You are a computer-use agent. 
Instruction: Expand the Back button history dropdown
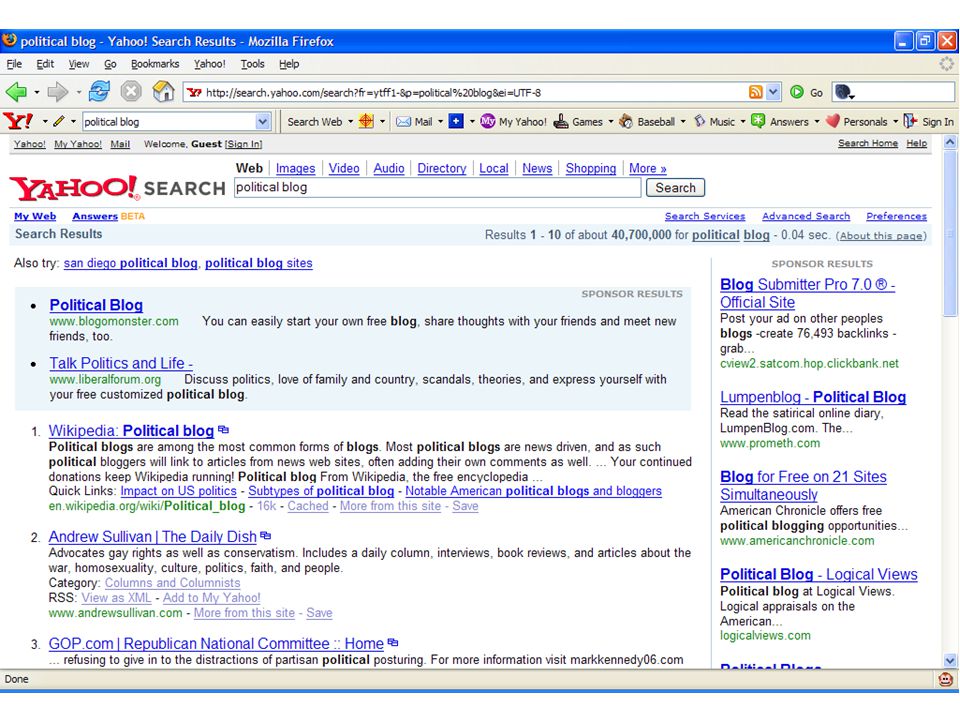point(37,92)
